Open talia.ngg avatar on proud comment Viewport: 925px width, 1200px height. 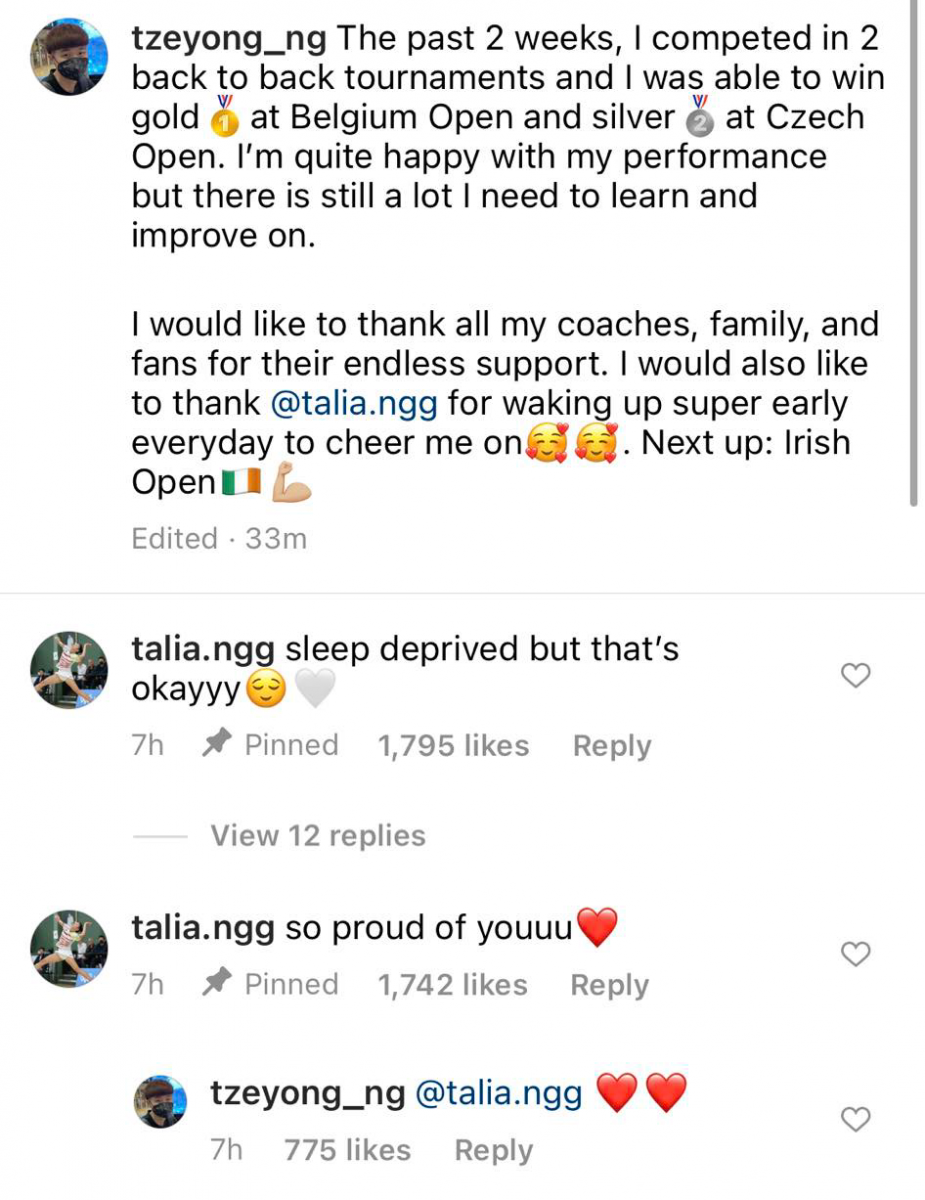(70, 948)
